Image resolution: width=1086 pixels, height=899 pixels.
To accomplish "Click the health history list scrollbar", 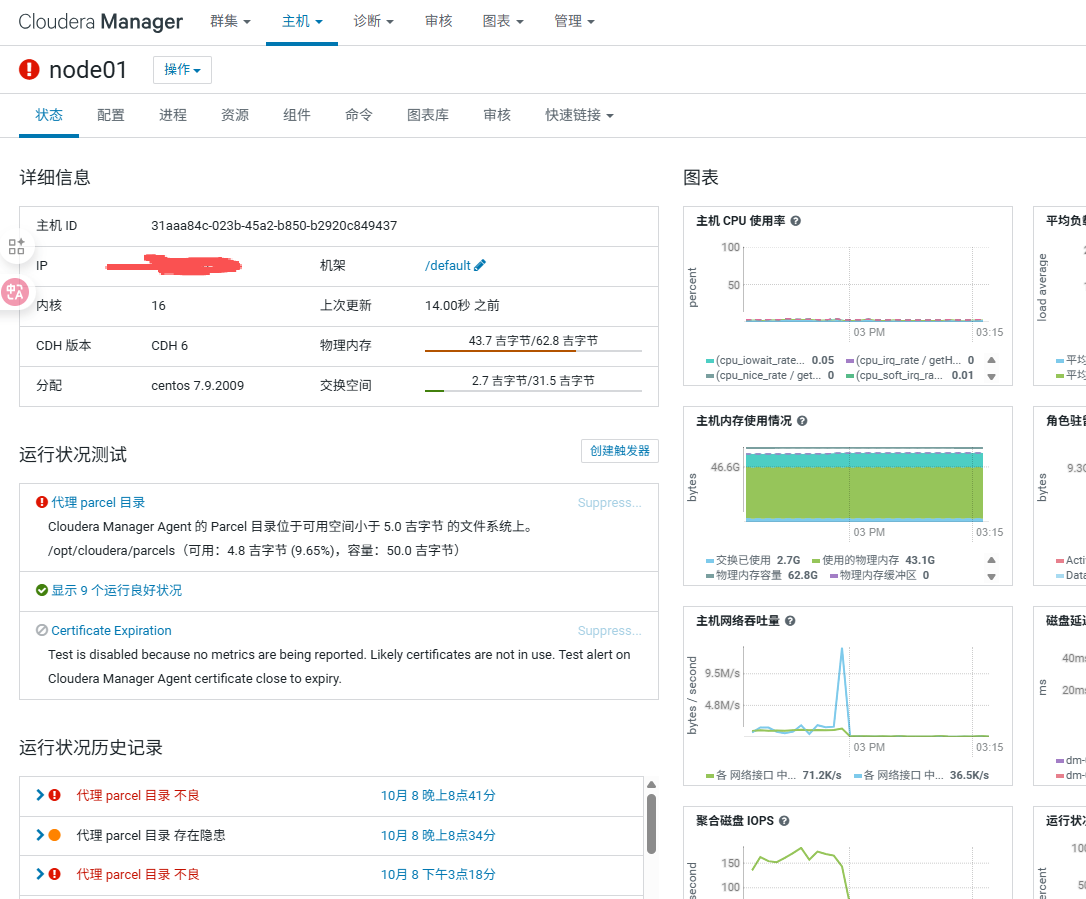I will click(651, 824).
